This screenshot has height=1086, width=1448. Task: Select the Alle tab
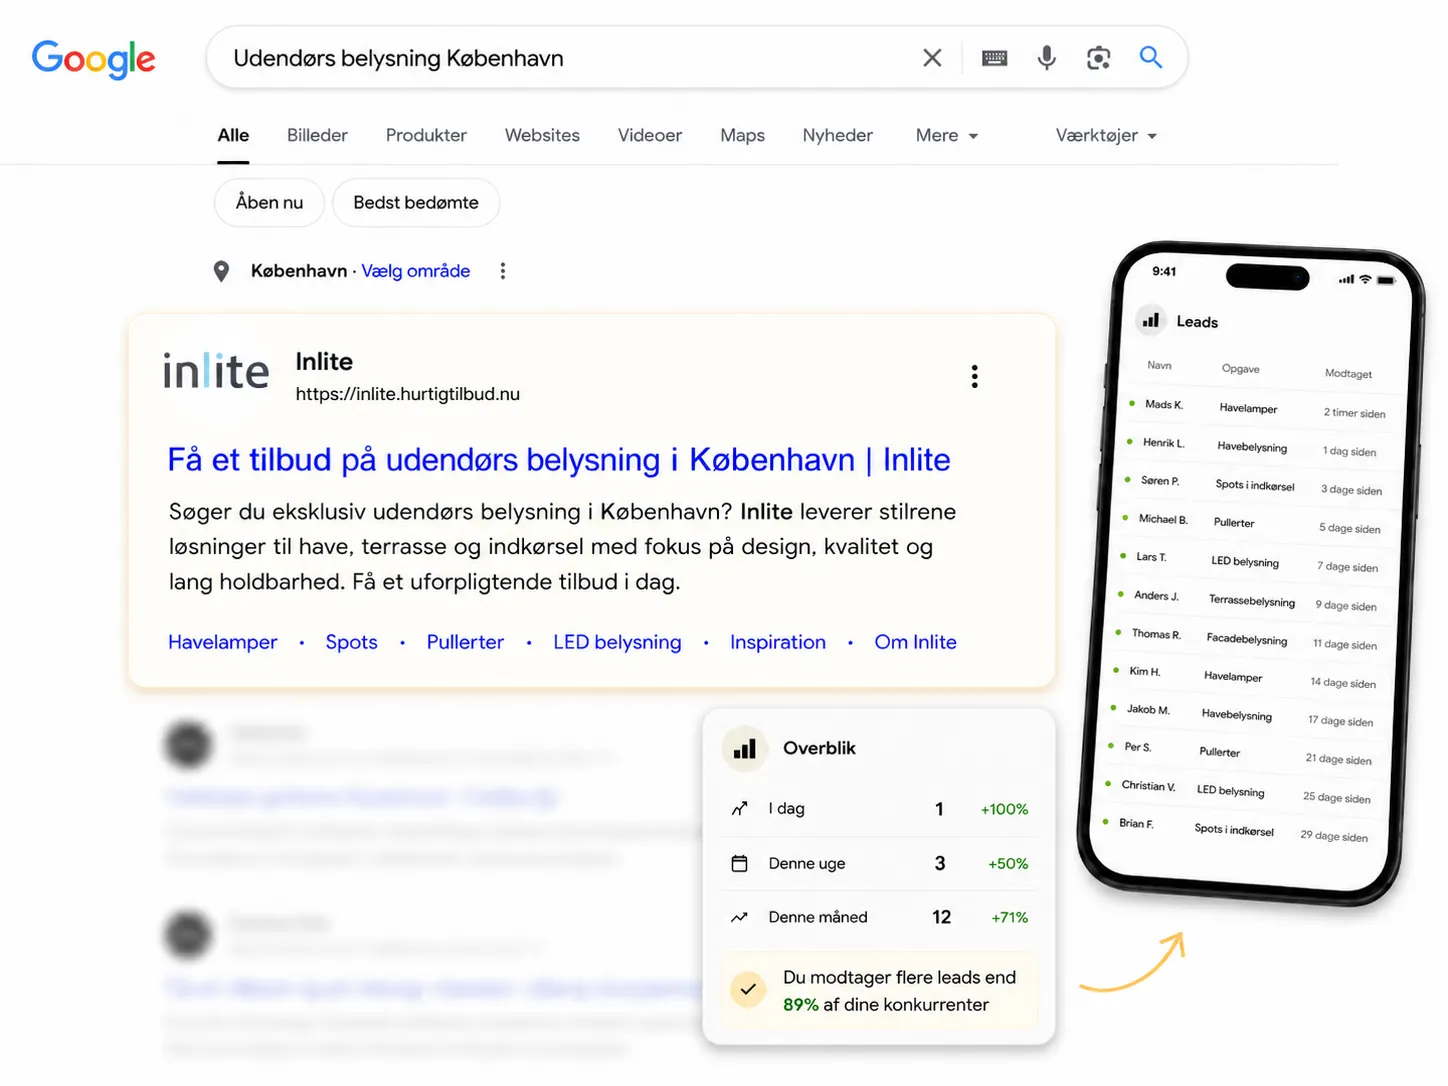pos(233,135)
